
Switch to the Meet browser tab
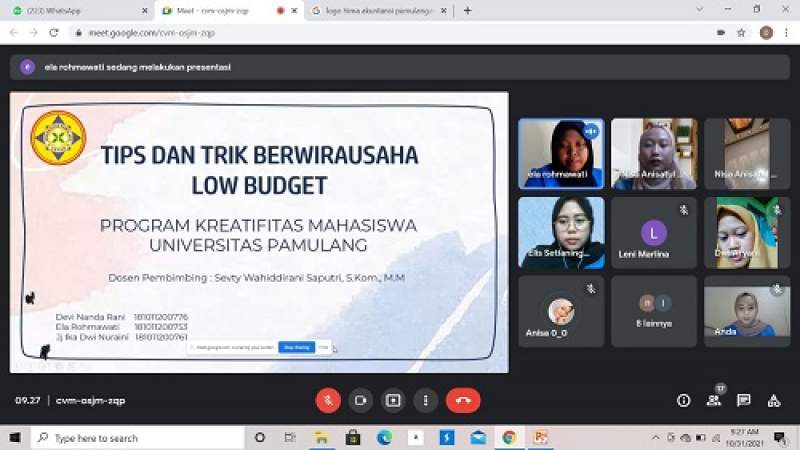click(227, 10)
